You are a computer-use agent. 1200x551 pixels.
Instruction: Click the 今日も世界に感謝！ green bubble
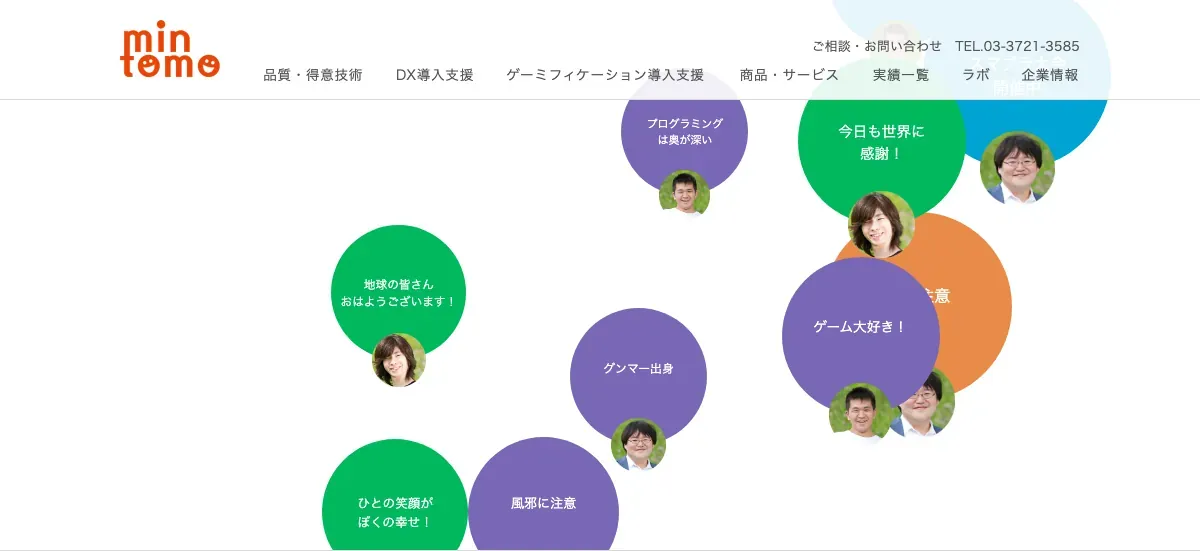click(x=881, y=142)
